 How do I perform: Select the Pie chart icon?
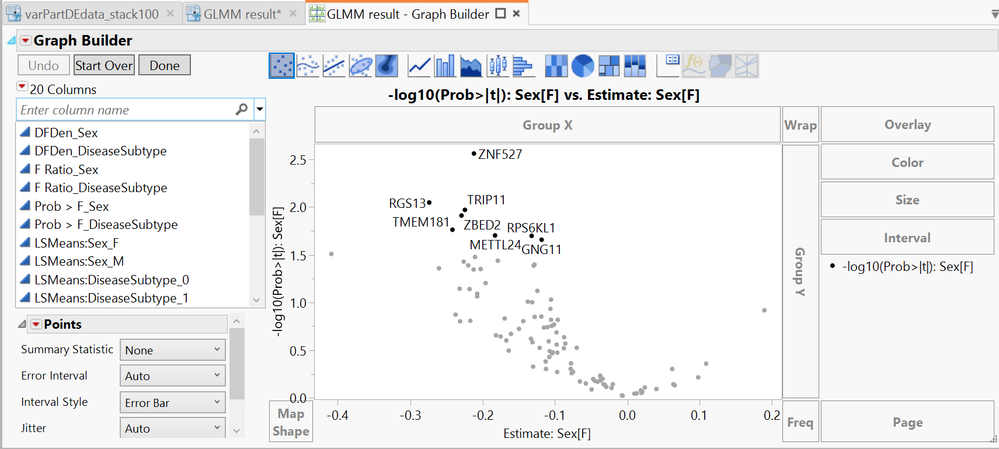tap(582, 65)
